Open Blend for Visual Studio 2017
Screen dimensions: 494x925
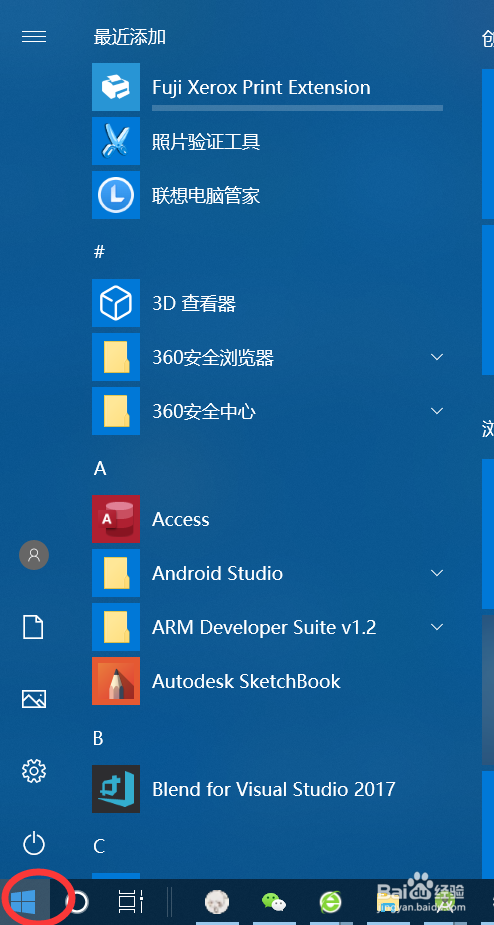[x=267, y=789]
